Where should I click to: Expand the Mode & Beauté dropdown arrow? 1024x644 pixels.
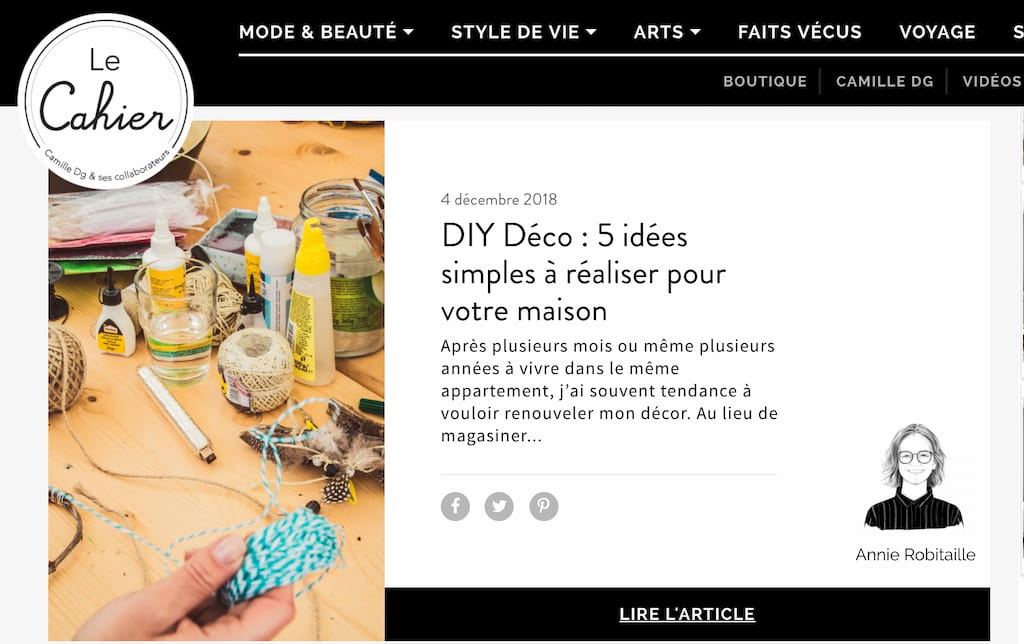point(409,32)
